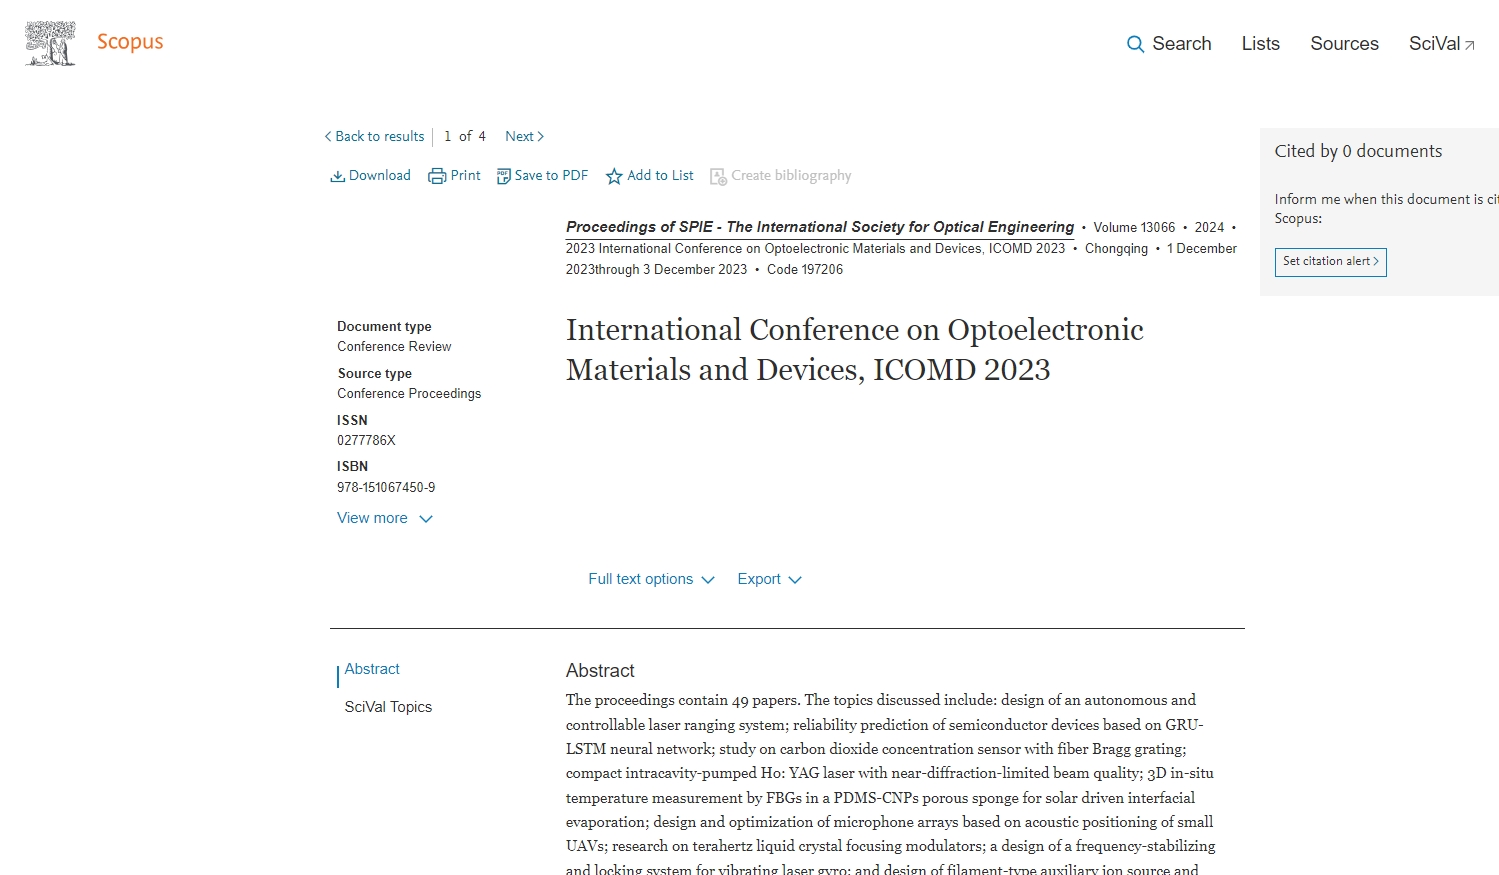Click the Print text link
The height and width of the screenshot is (875, 1499).
pos(465,175)
